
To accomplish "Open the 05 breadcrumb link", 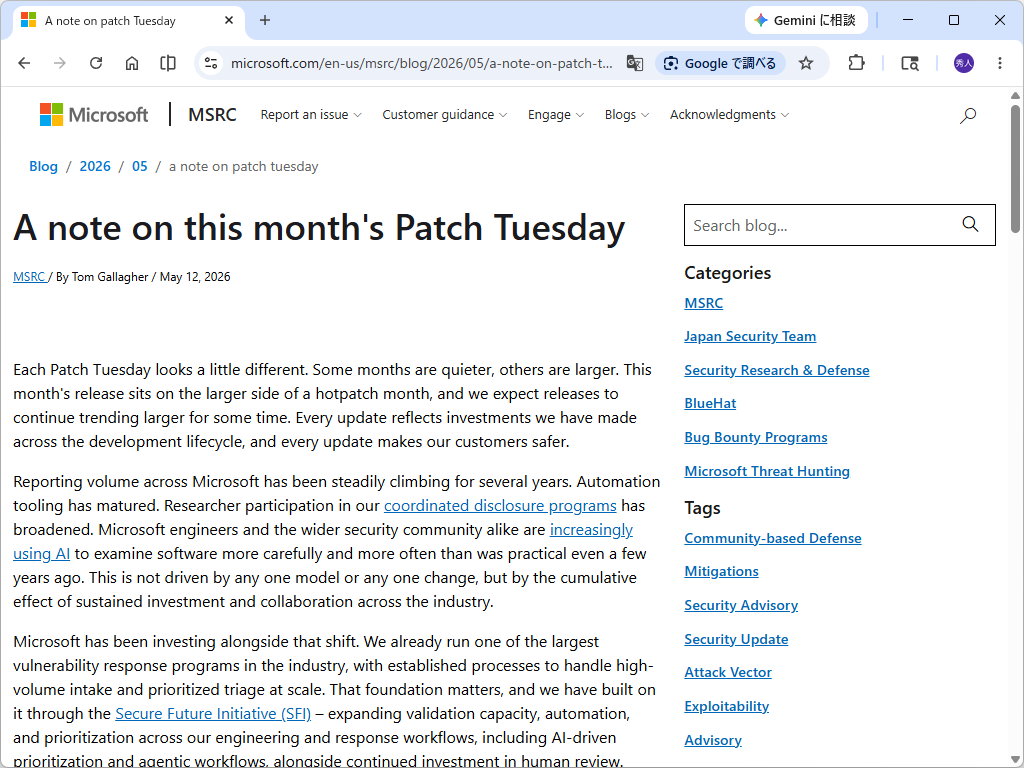I will point(140,167).
